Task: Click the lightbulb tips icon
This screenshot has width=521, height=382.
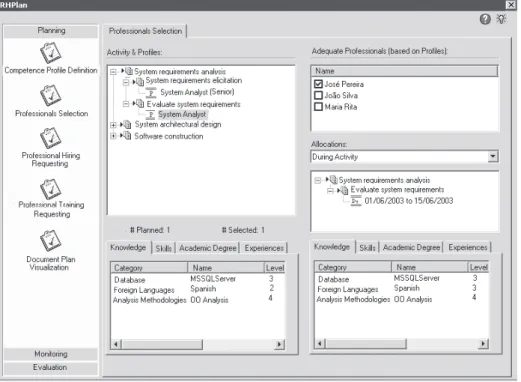Action: point(501,19)
